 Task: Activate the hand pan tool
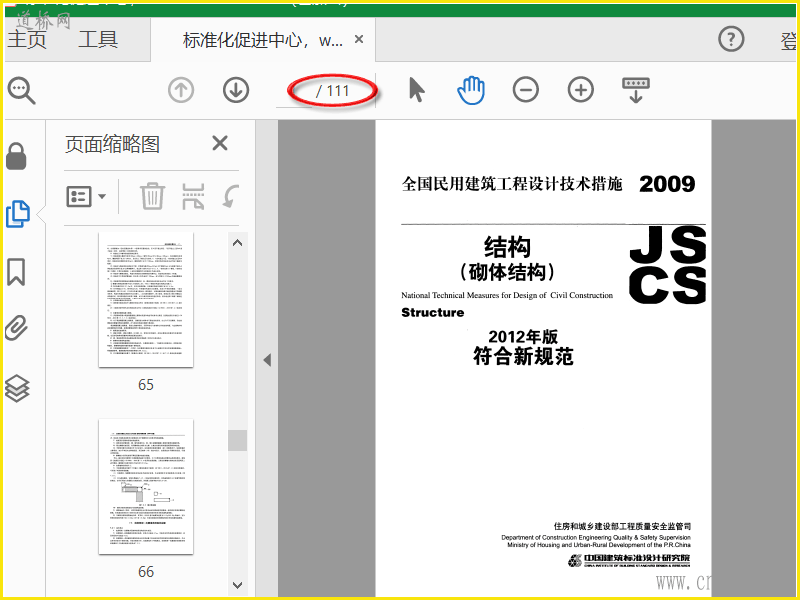click(x=471, y=90)
